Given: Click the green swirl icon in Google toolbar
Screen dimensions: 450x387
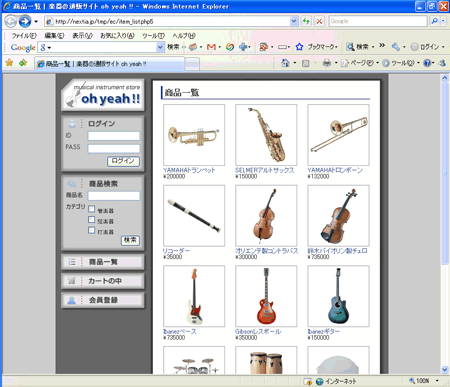Looking at the screenshot, I should pyautogui.click(x=230, y=47).
